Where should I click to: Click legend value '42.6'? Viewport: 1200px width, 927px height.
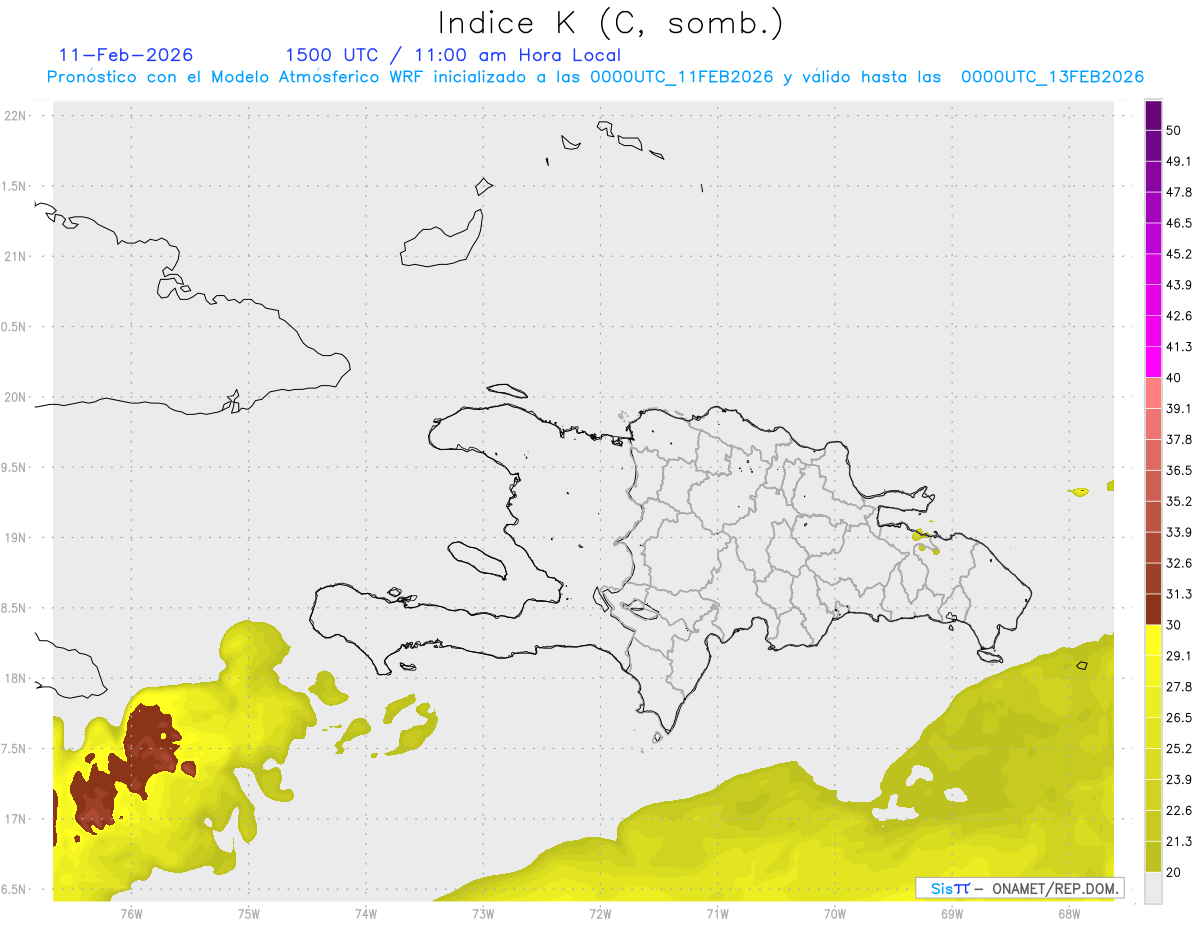click(1179, 316)
